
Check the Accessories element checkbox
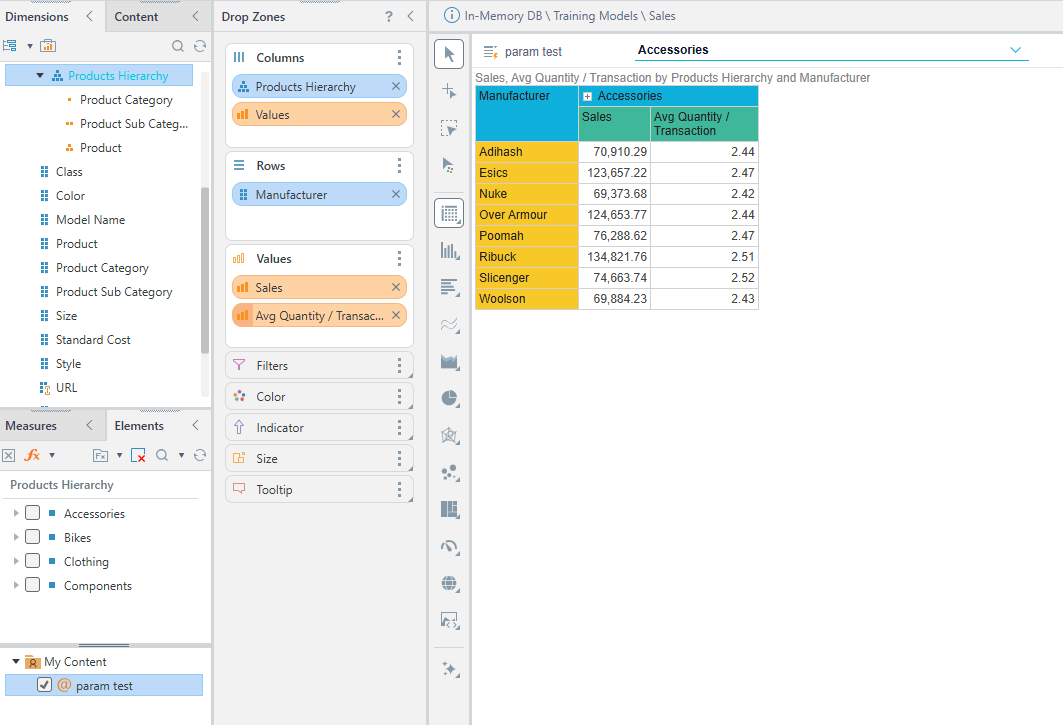click(33, 513)
